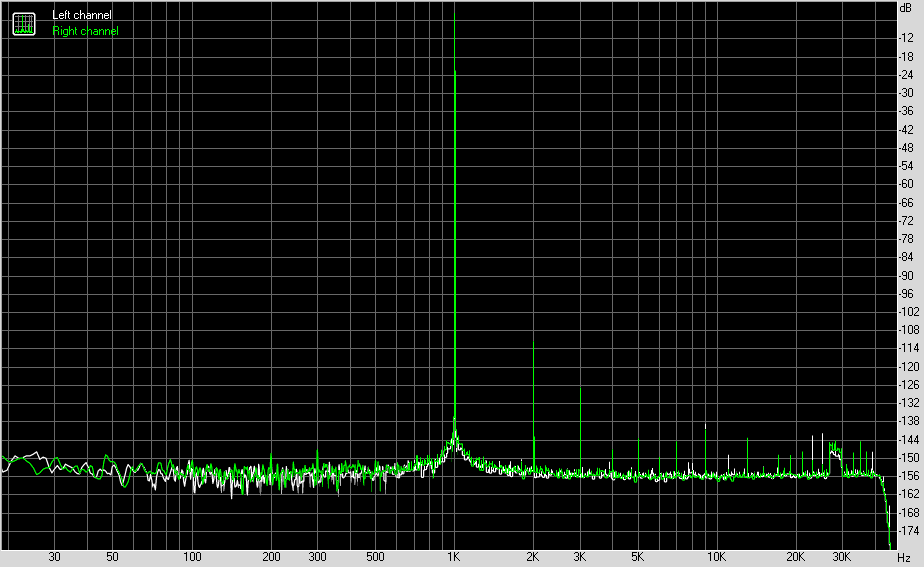
Task: Click the -120 dB scale value
Action: (x=909, y=367)
